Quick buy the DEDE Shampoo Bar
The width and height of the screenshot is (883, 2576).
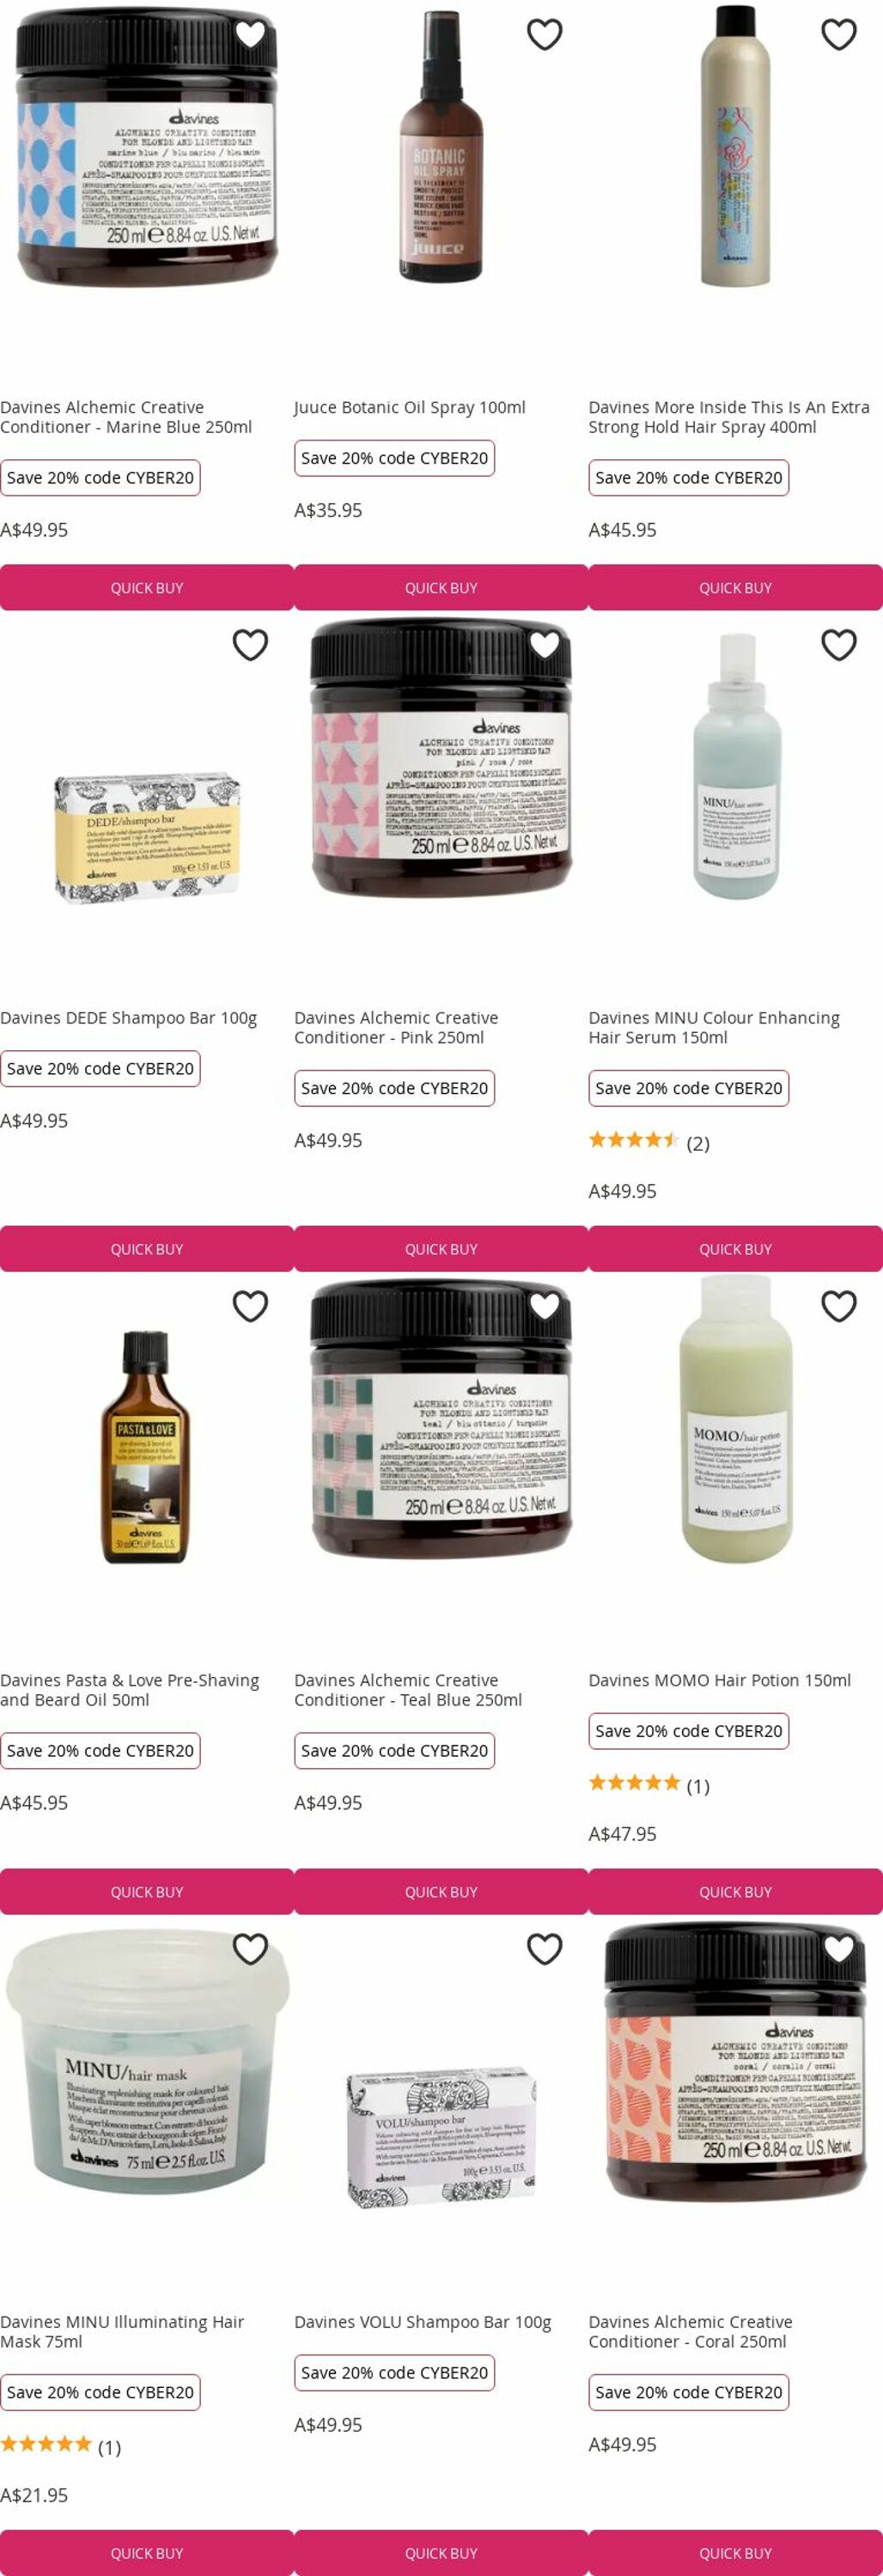tap(147, 1249)
